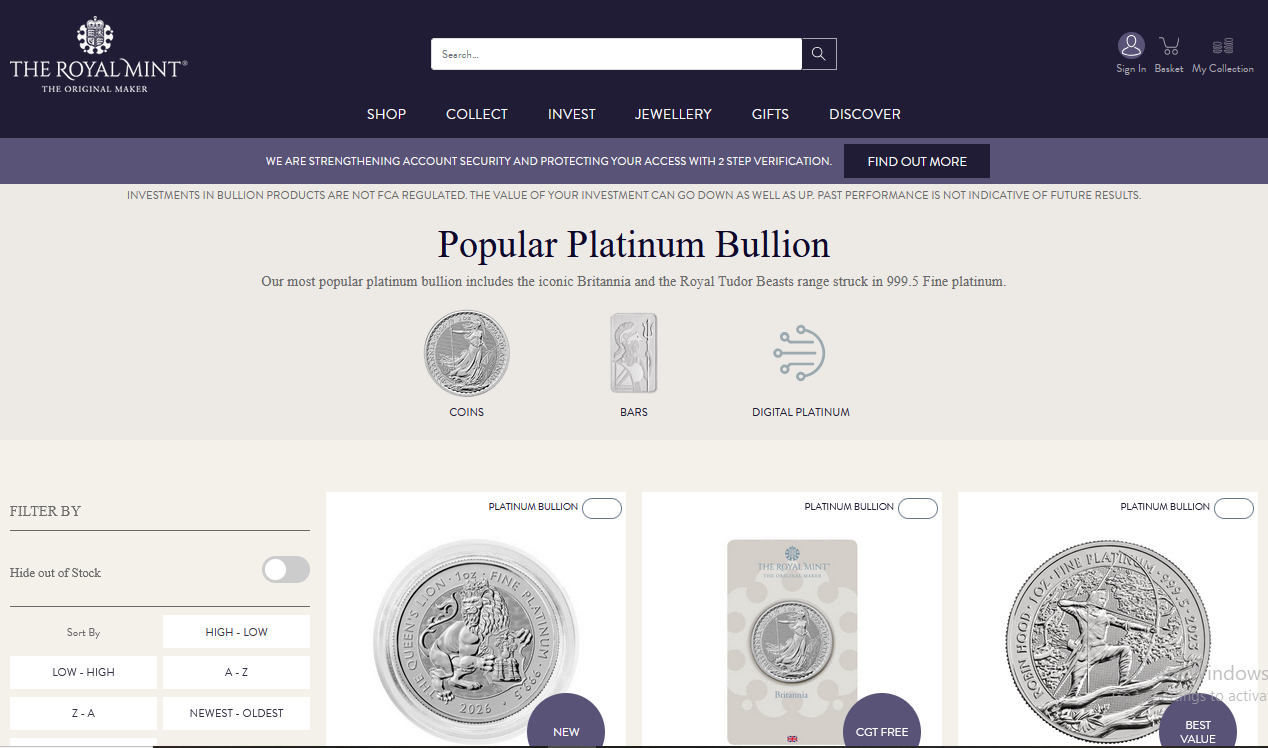Open the My Collection icon
Image resolution: width=1268 pixels, height=748 pixels.
click(1222, 45)
